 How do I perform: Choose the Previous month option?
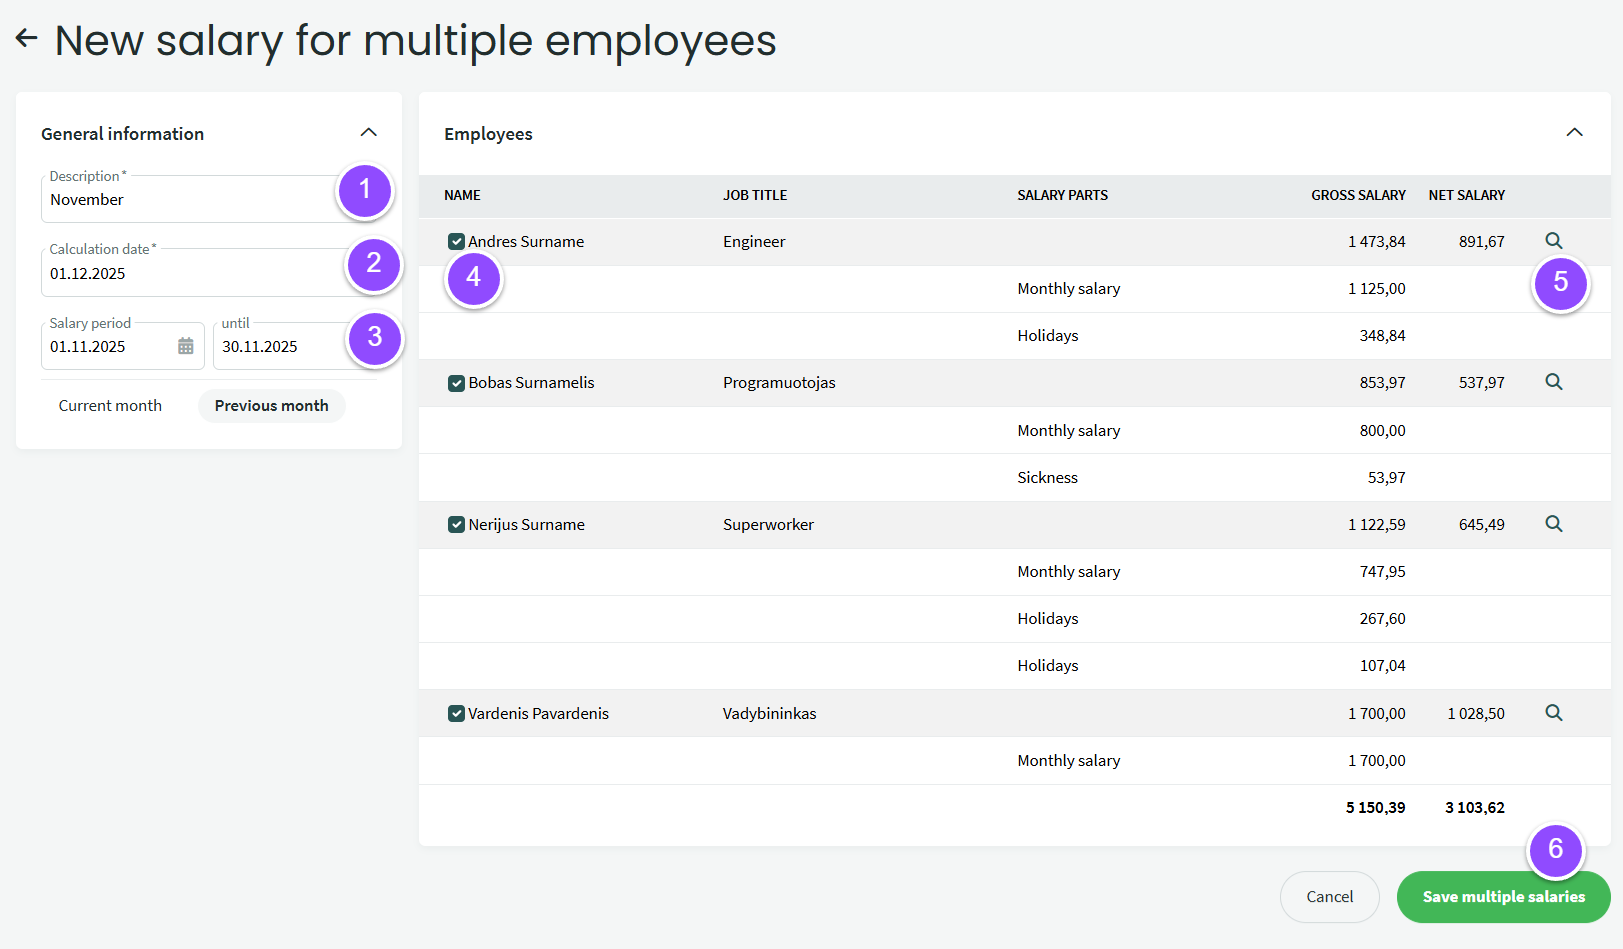coord(271,406)
